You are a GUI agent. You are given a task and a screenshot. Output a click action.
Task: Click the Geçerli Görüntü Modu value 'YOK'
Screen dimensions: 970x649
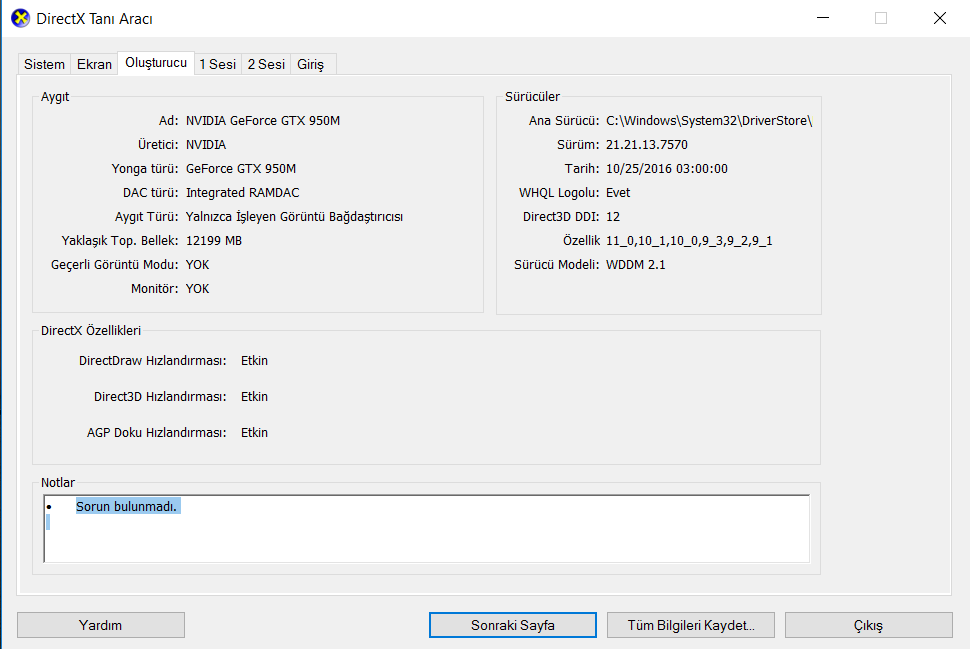click(x=197, y=265)
